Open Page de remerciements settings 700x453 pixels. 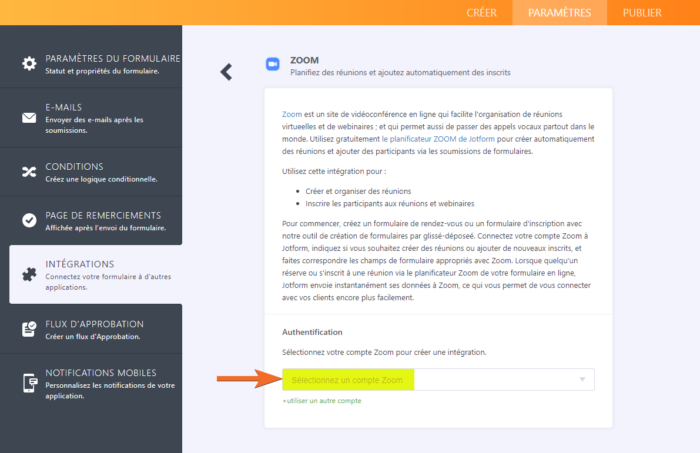tap(91, 220)
